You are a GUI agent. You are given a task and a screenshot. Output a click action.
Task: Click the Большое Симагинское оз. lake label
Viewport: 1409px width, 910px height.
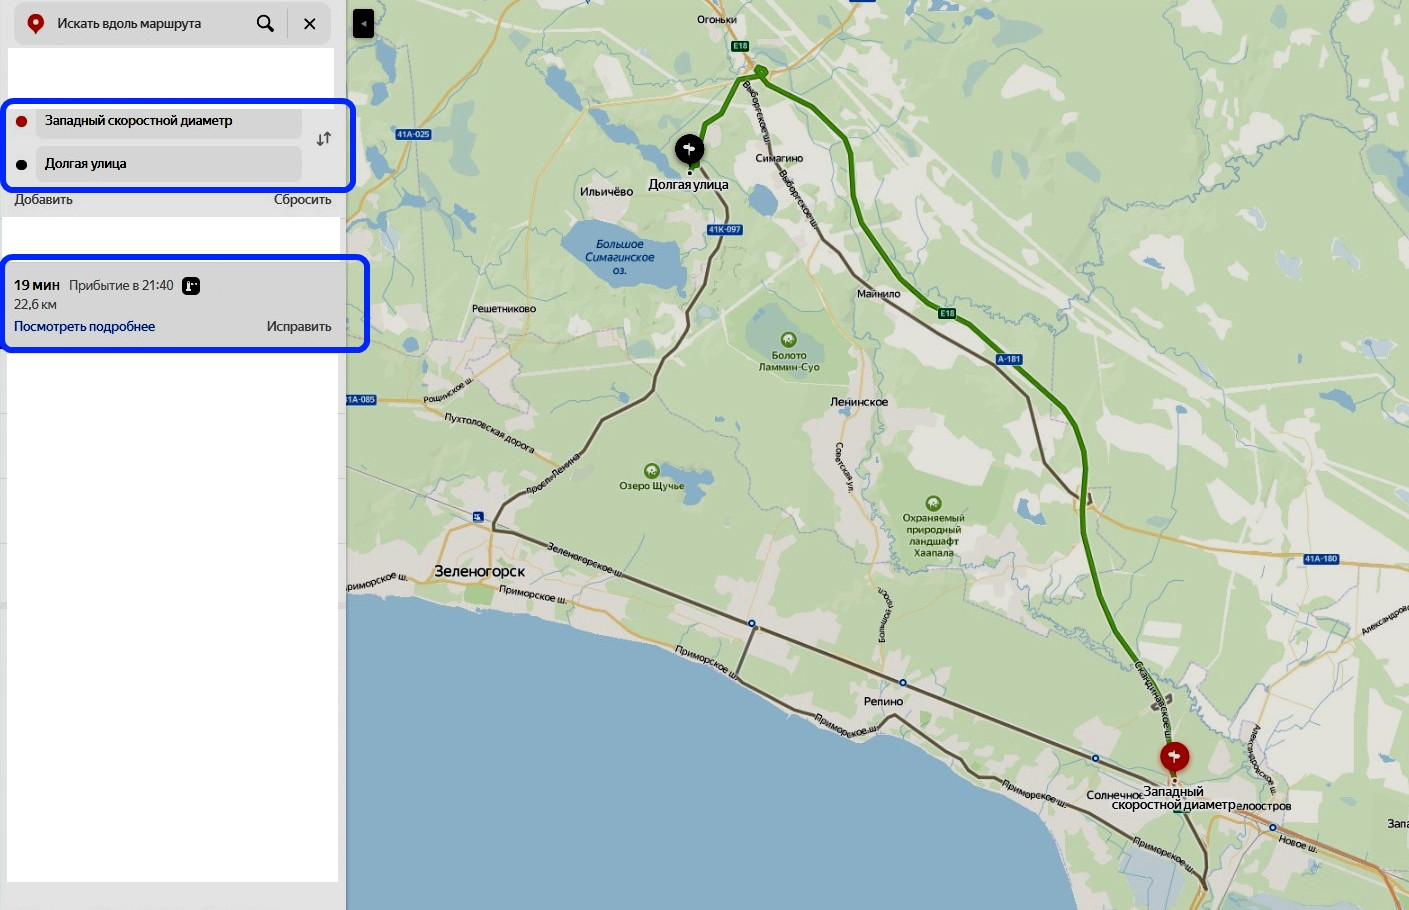click(620, 257)
